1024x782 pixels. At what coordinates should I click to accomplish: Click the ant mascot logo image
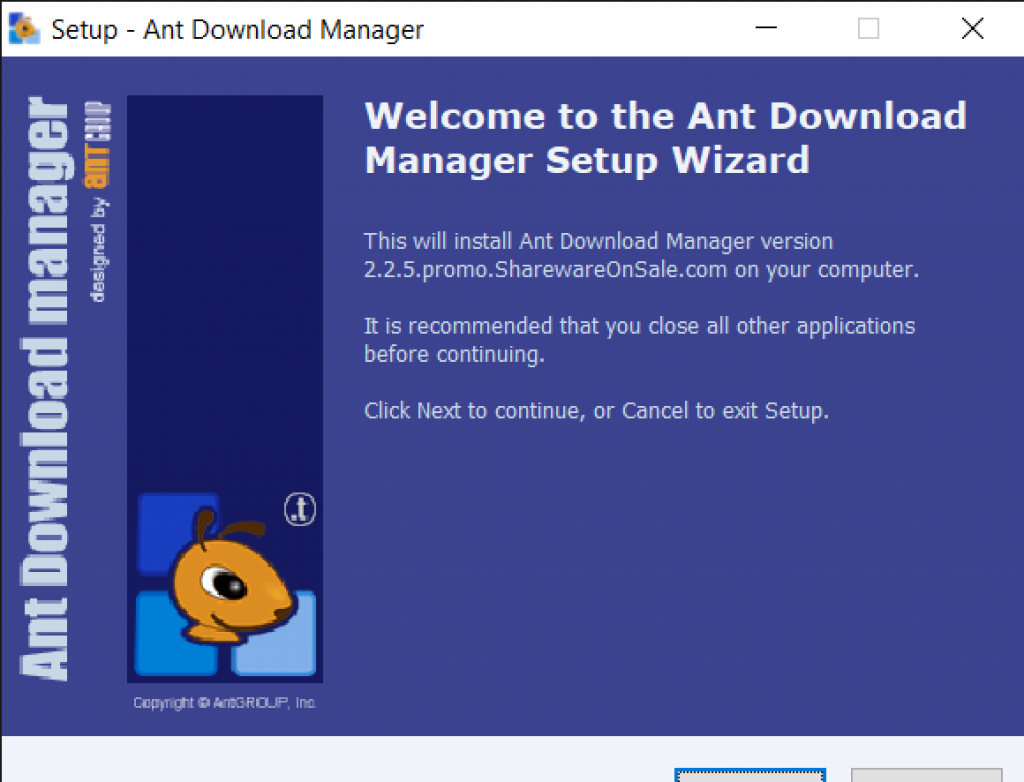pos(225,585)
